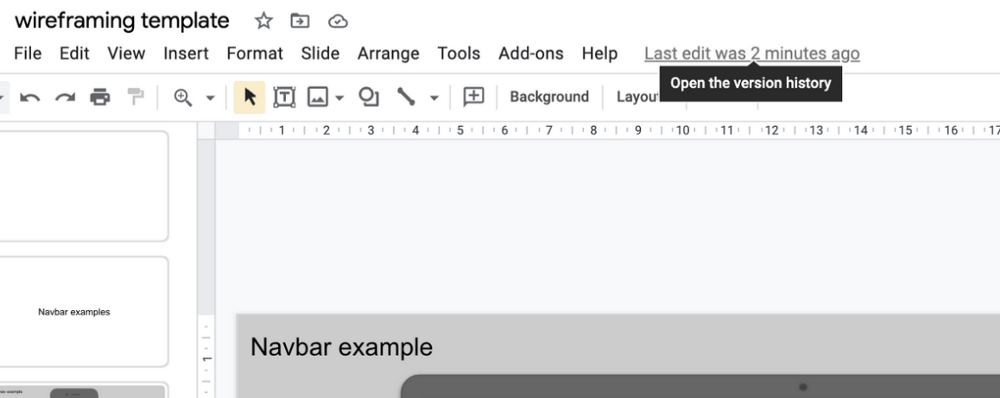
Task: Select the Paint format tool
Action: pyautogui.click(x=135, y=97)
